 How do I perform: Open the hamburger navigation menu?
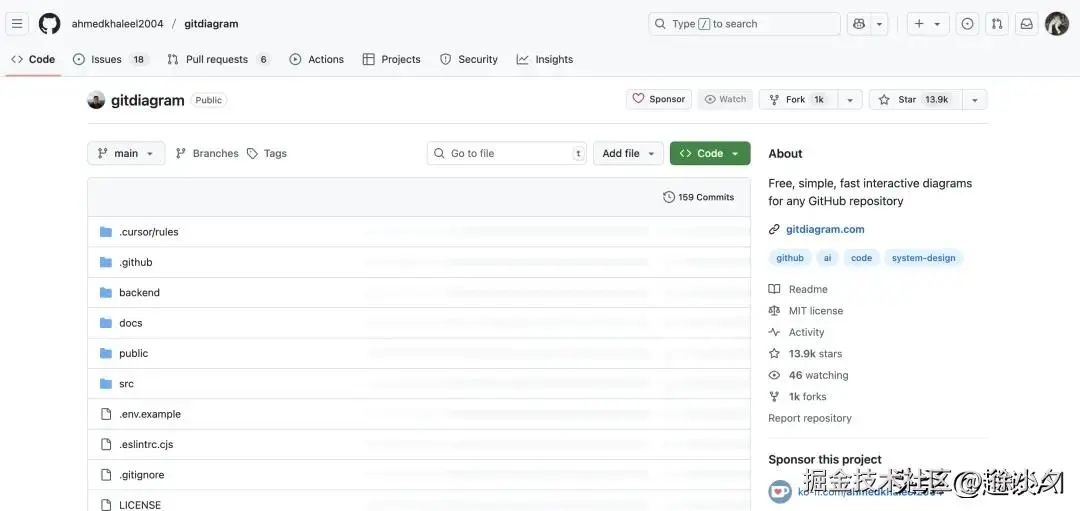(17, 23)
